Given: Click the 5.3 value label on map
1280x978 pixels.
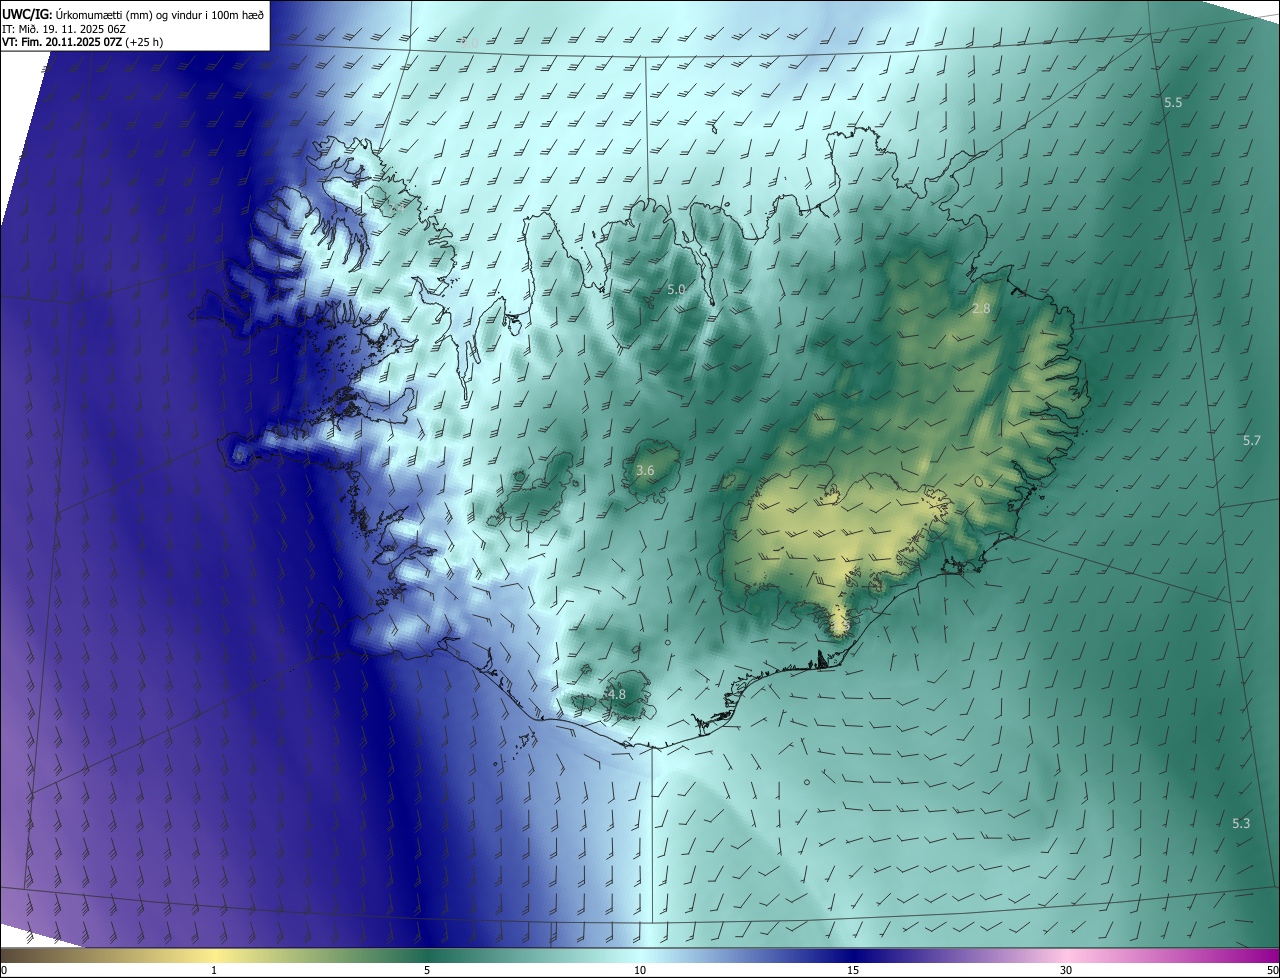Looking at the screenshot, I should click(x=1241, y=823).
